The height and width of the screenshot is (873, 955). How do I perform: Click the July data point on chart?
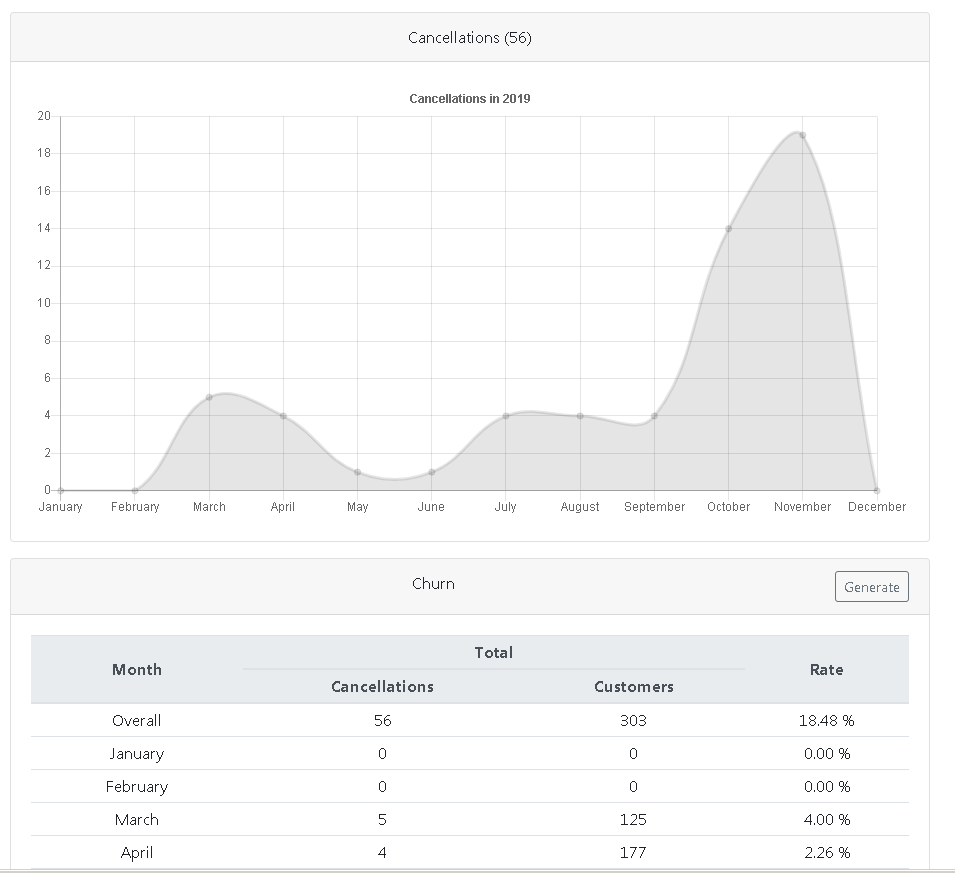pyautogui.click(x=506, y=416)
